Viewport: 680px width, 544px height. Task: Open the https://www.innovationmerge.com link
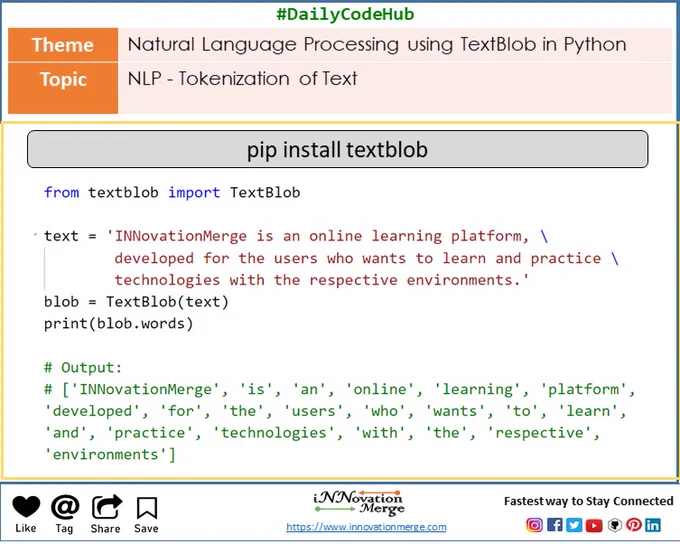pos(366,527)
